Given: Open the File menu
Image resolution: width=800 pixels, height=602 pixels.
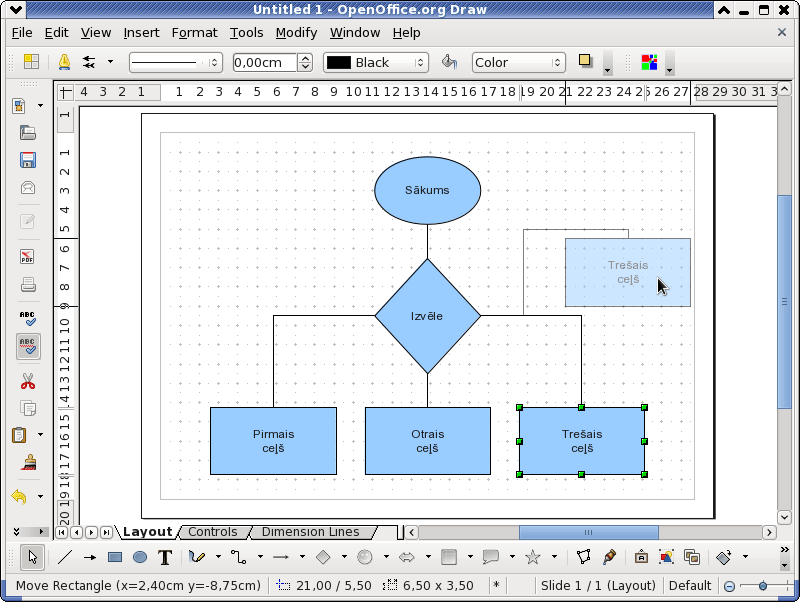Looking at the screenshot, I should tap(22, 33).
